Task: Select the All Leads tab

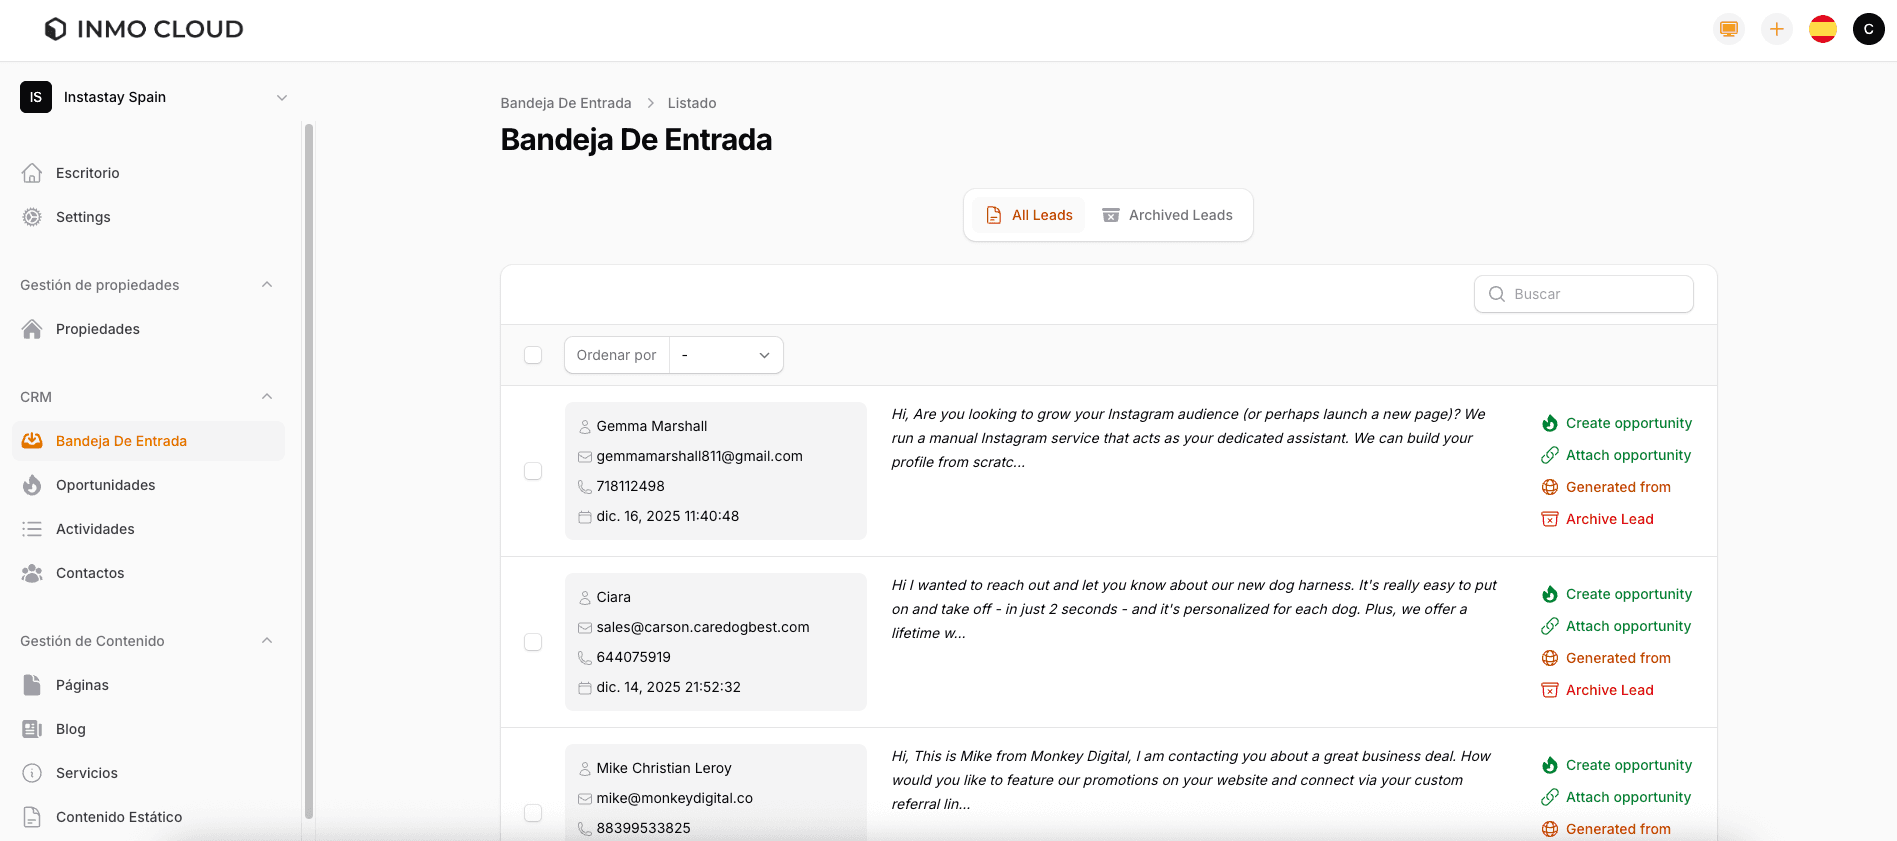Action: 1029,215
